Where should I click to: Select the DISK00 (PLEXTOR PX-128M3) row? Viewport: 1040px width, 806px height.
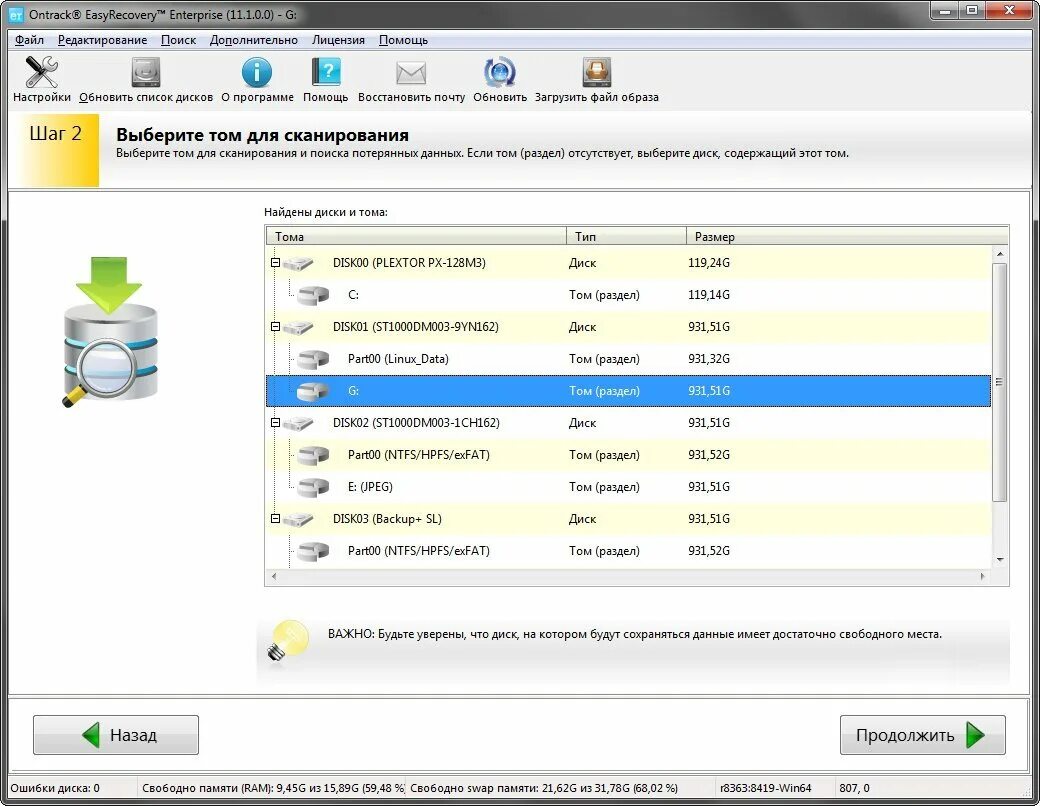click(x=628, y=263)
